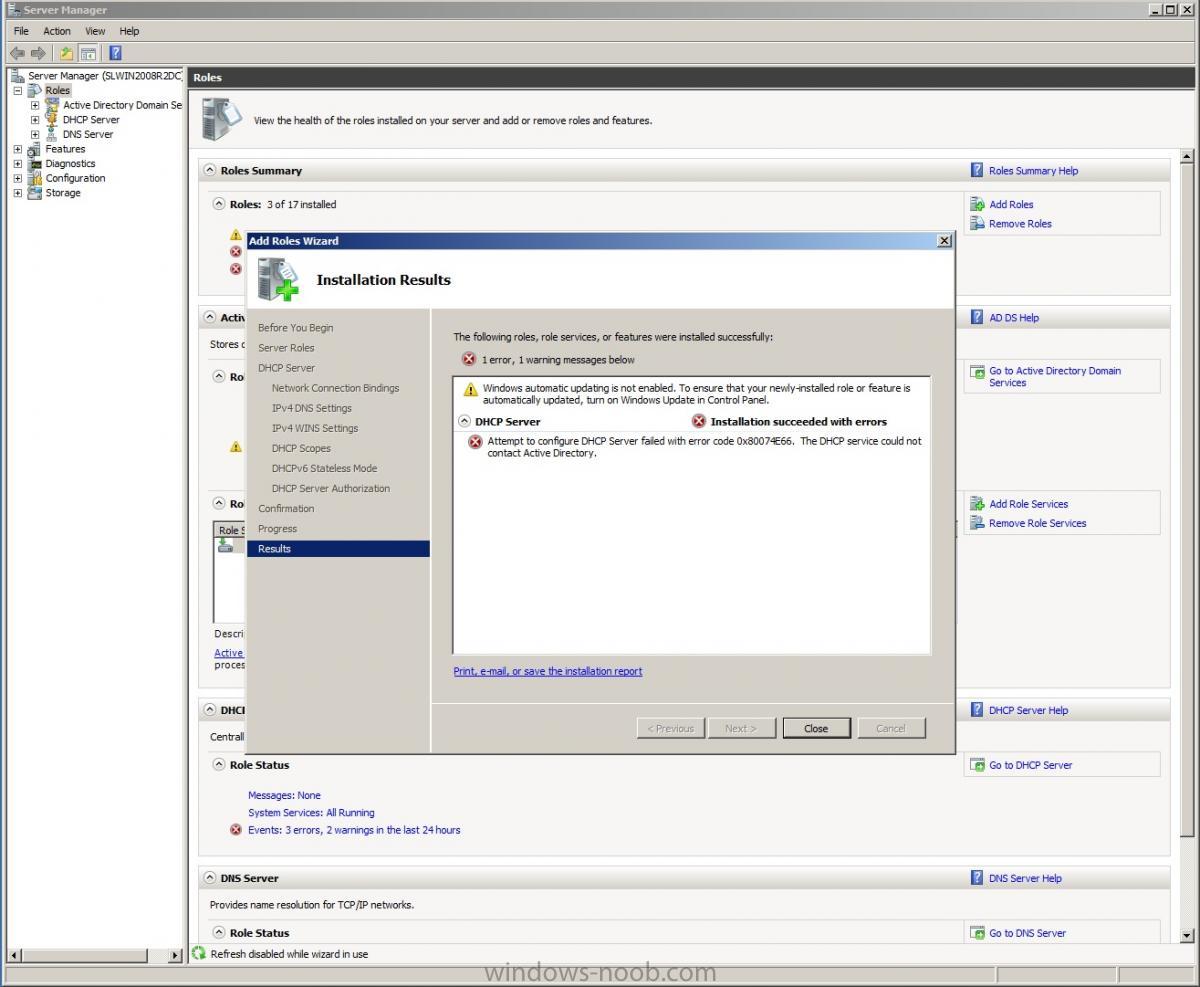Click the Add Roles icon
This screenshot has width=1200, height=987.
click(x=977, y=204)
